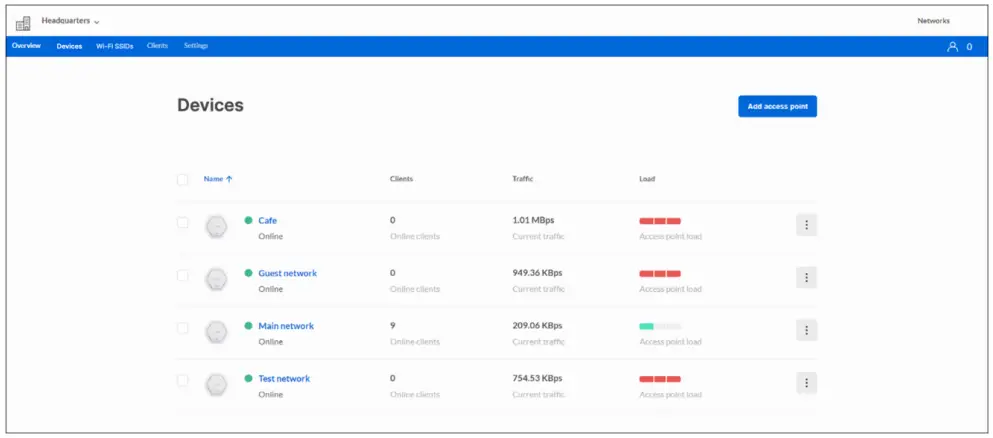The image size is (993, 438).
Task: Click the Headquarters building icon
Action: [x=23, y=22]
